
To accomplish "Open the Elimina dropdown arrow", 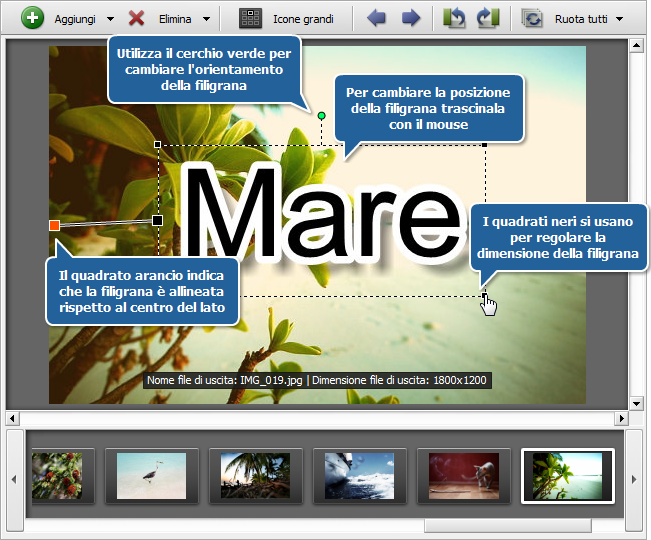I will pyautogui.click(x=207, y=19).
